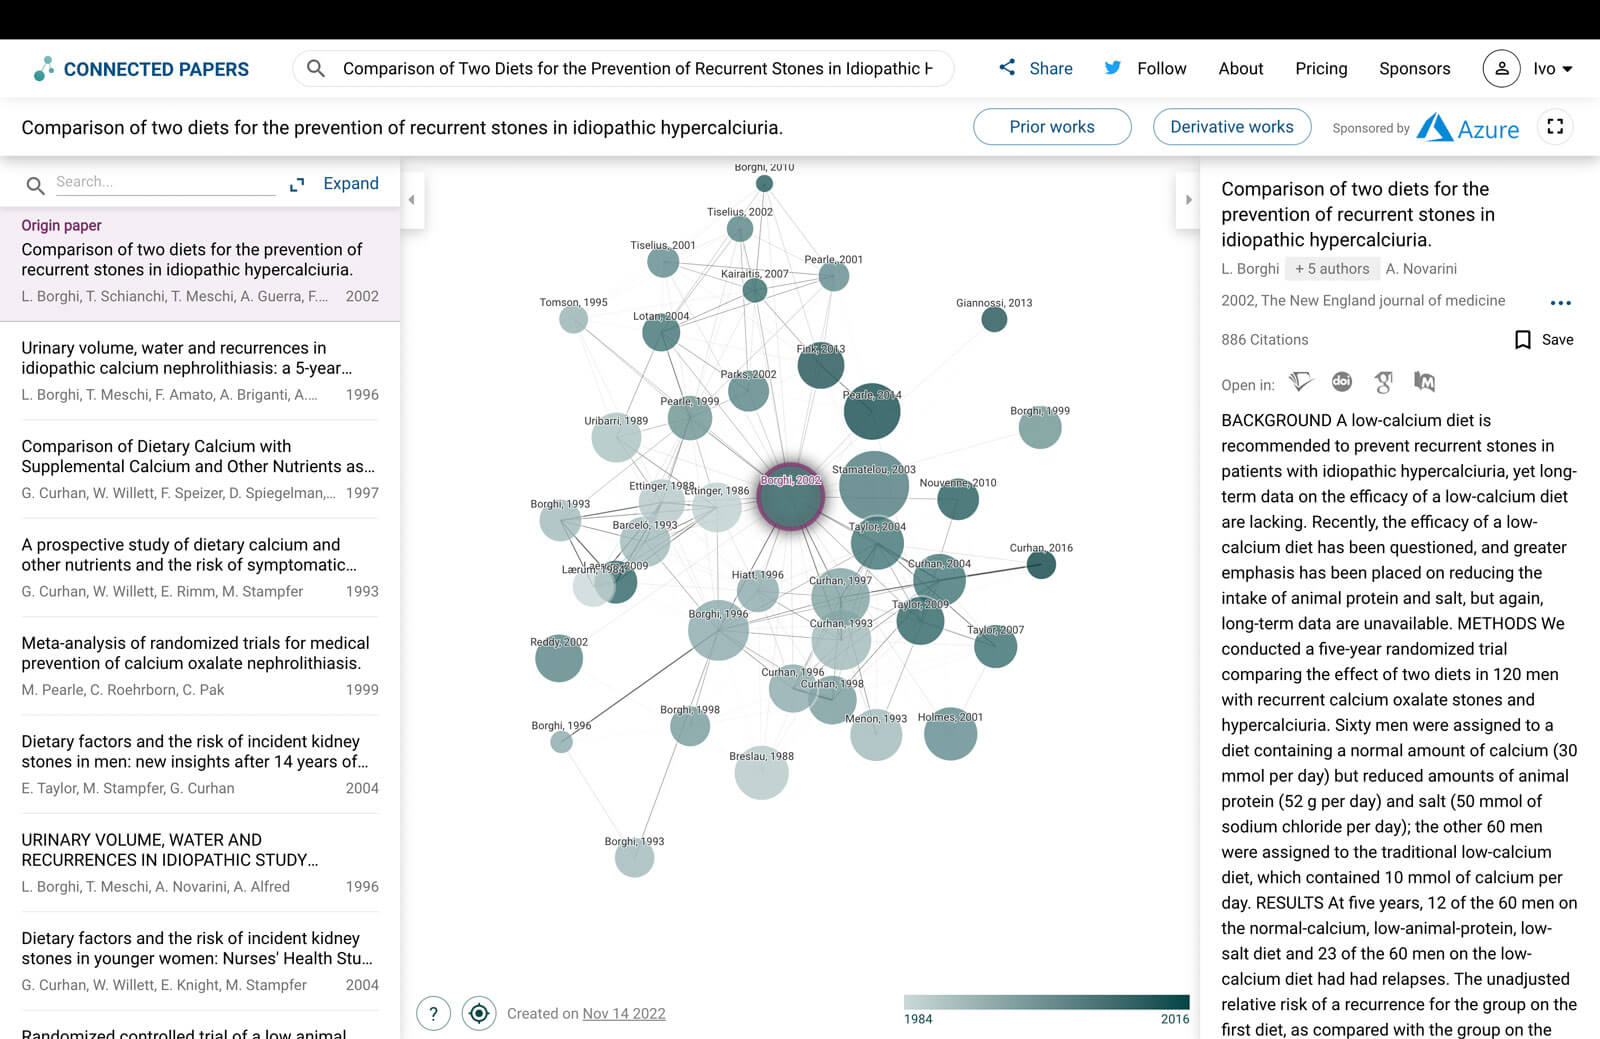
Task: Expand the papers list view
Action: coord(335,184)
